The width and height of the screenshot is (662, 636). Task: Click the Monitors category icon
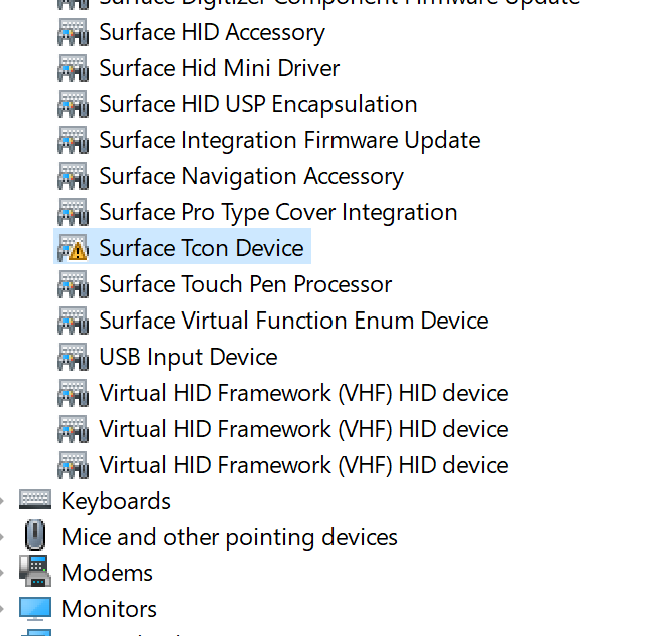click(35, 609)
